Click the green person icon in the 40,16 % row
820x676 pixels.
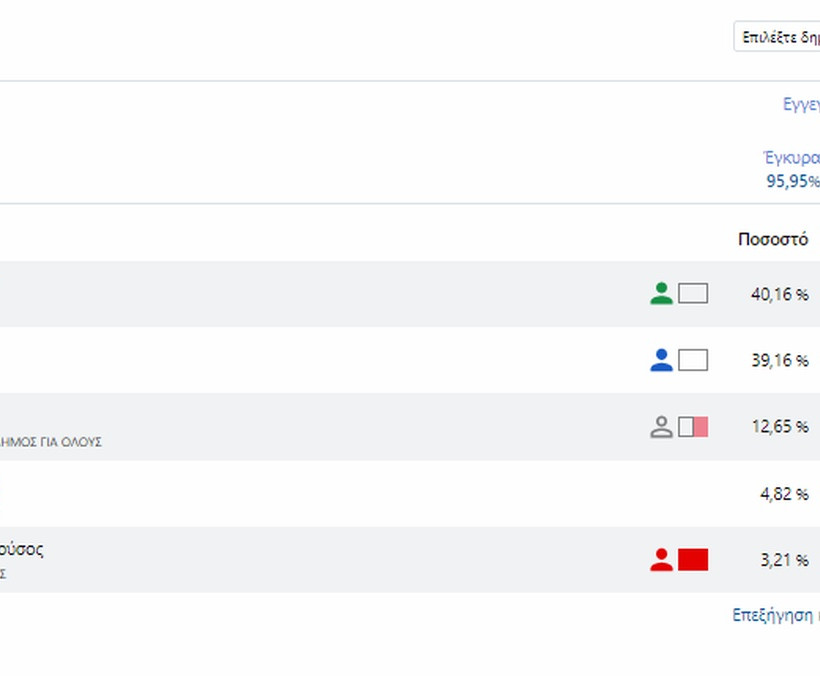(x=661, y=294)
